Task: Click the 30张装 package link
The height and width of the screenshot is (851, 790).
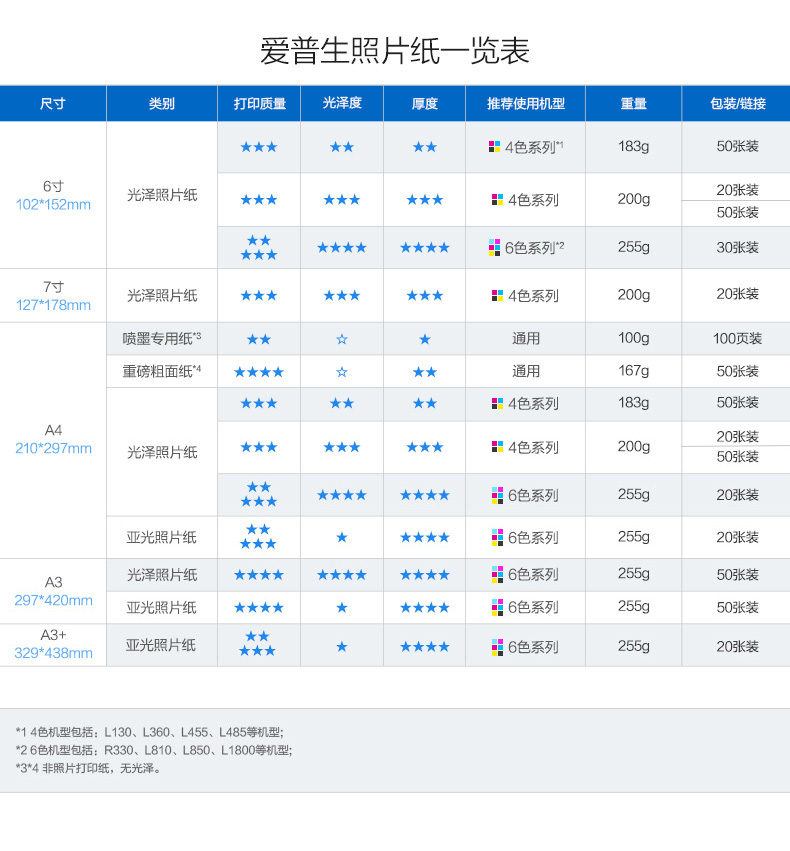Action: 737,247
